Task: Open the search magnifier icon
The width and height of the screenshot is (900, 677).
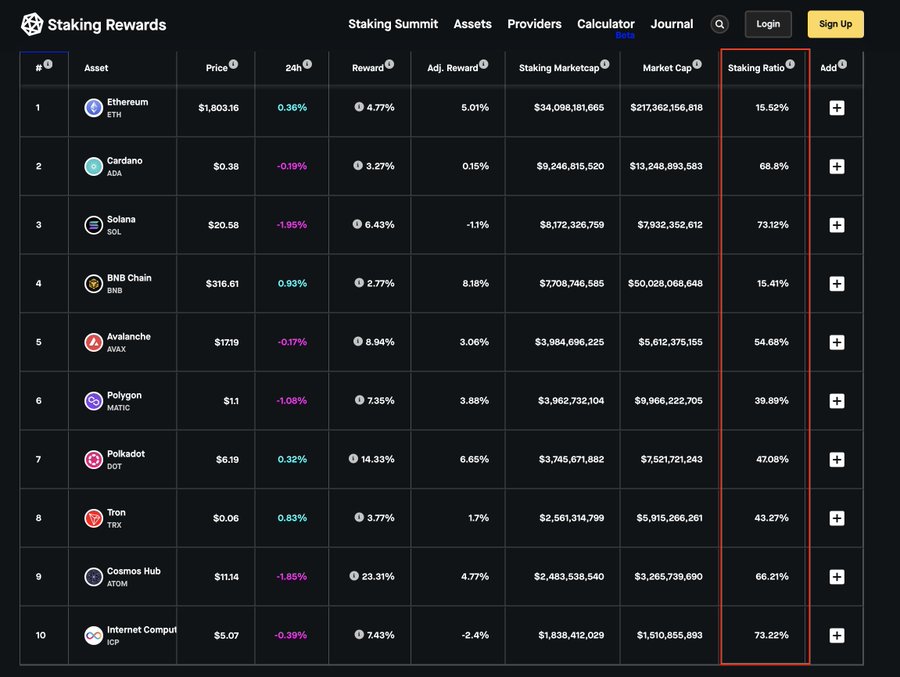Action: pyautogui.click(x=719, y=24)
